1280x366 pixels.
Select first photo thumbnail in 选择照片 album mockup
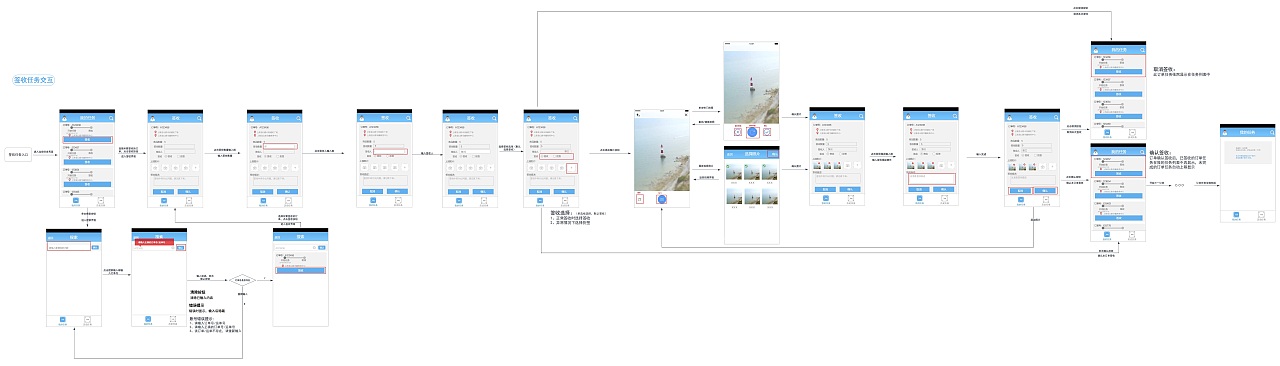tap(734, 173)
